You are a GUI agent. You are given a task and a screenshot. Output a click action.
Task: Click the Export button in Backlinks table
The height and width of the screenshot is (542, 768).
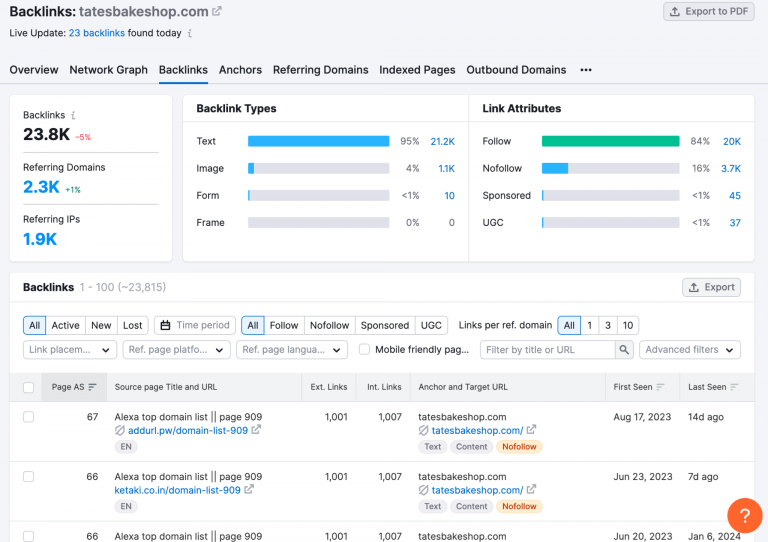click(x=711, y=287)
